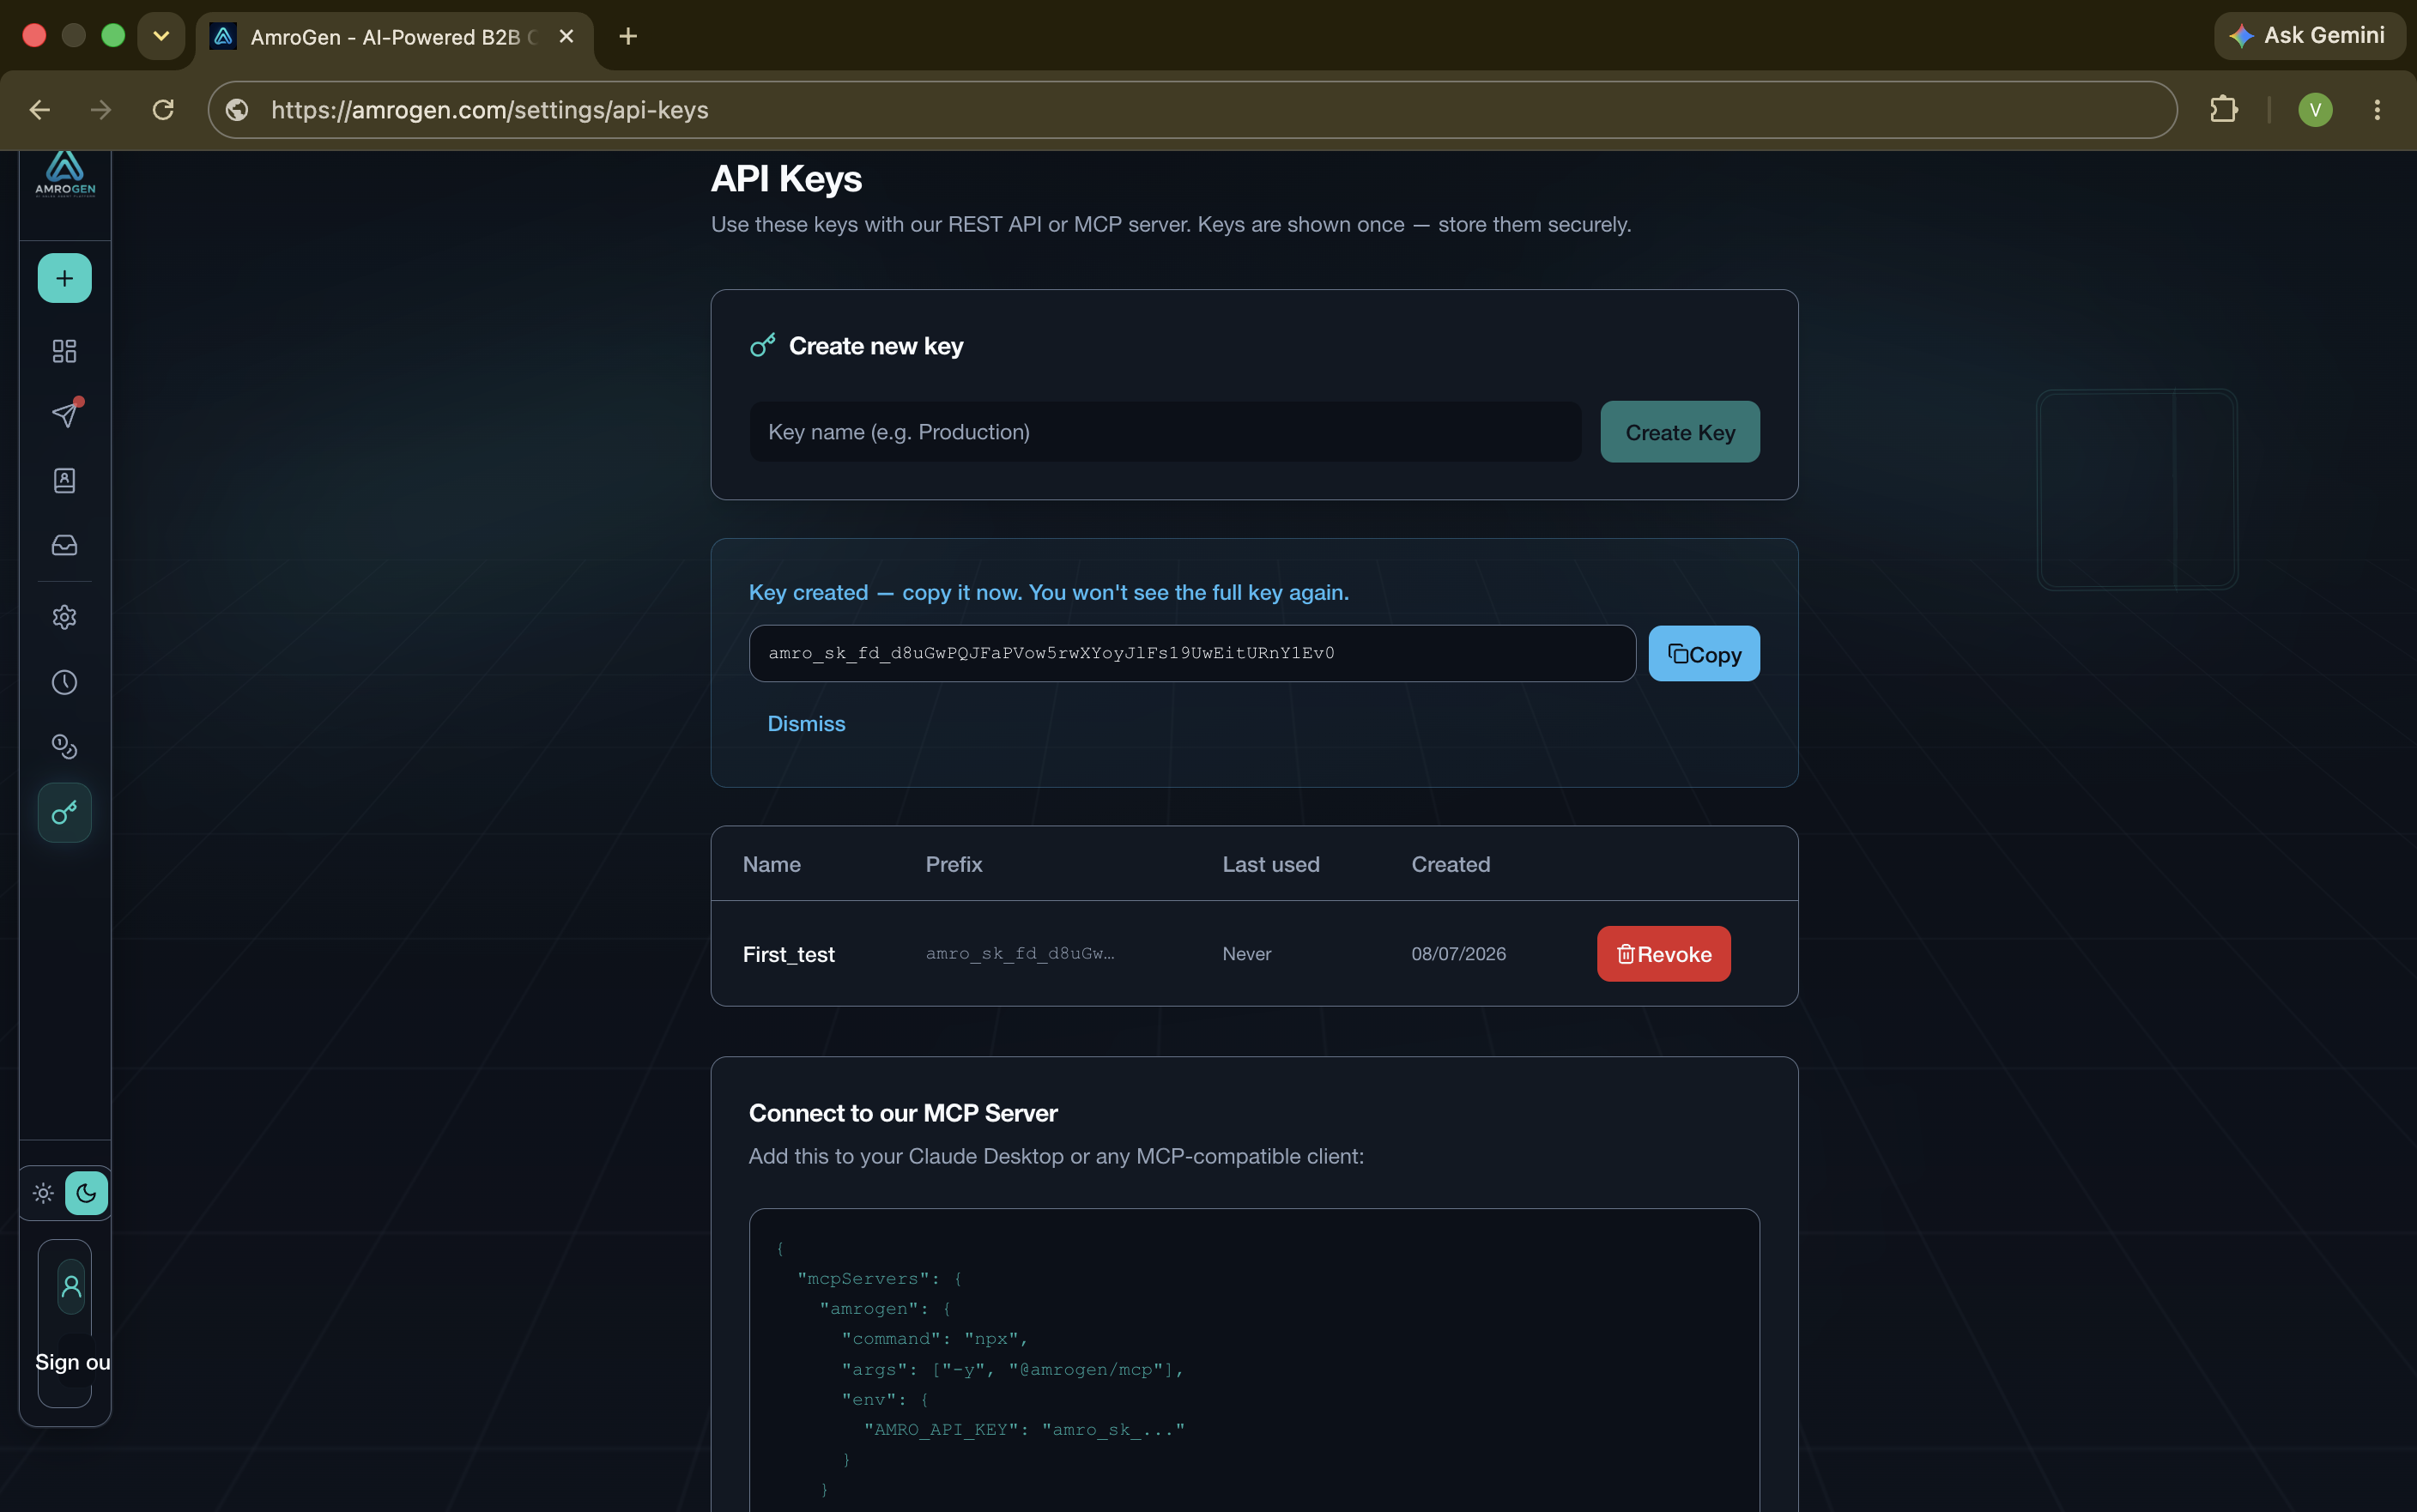Viewport: 2417px width, 1512px height.
Task: Click the Last used column header
Action: [x=1271, y=864]
